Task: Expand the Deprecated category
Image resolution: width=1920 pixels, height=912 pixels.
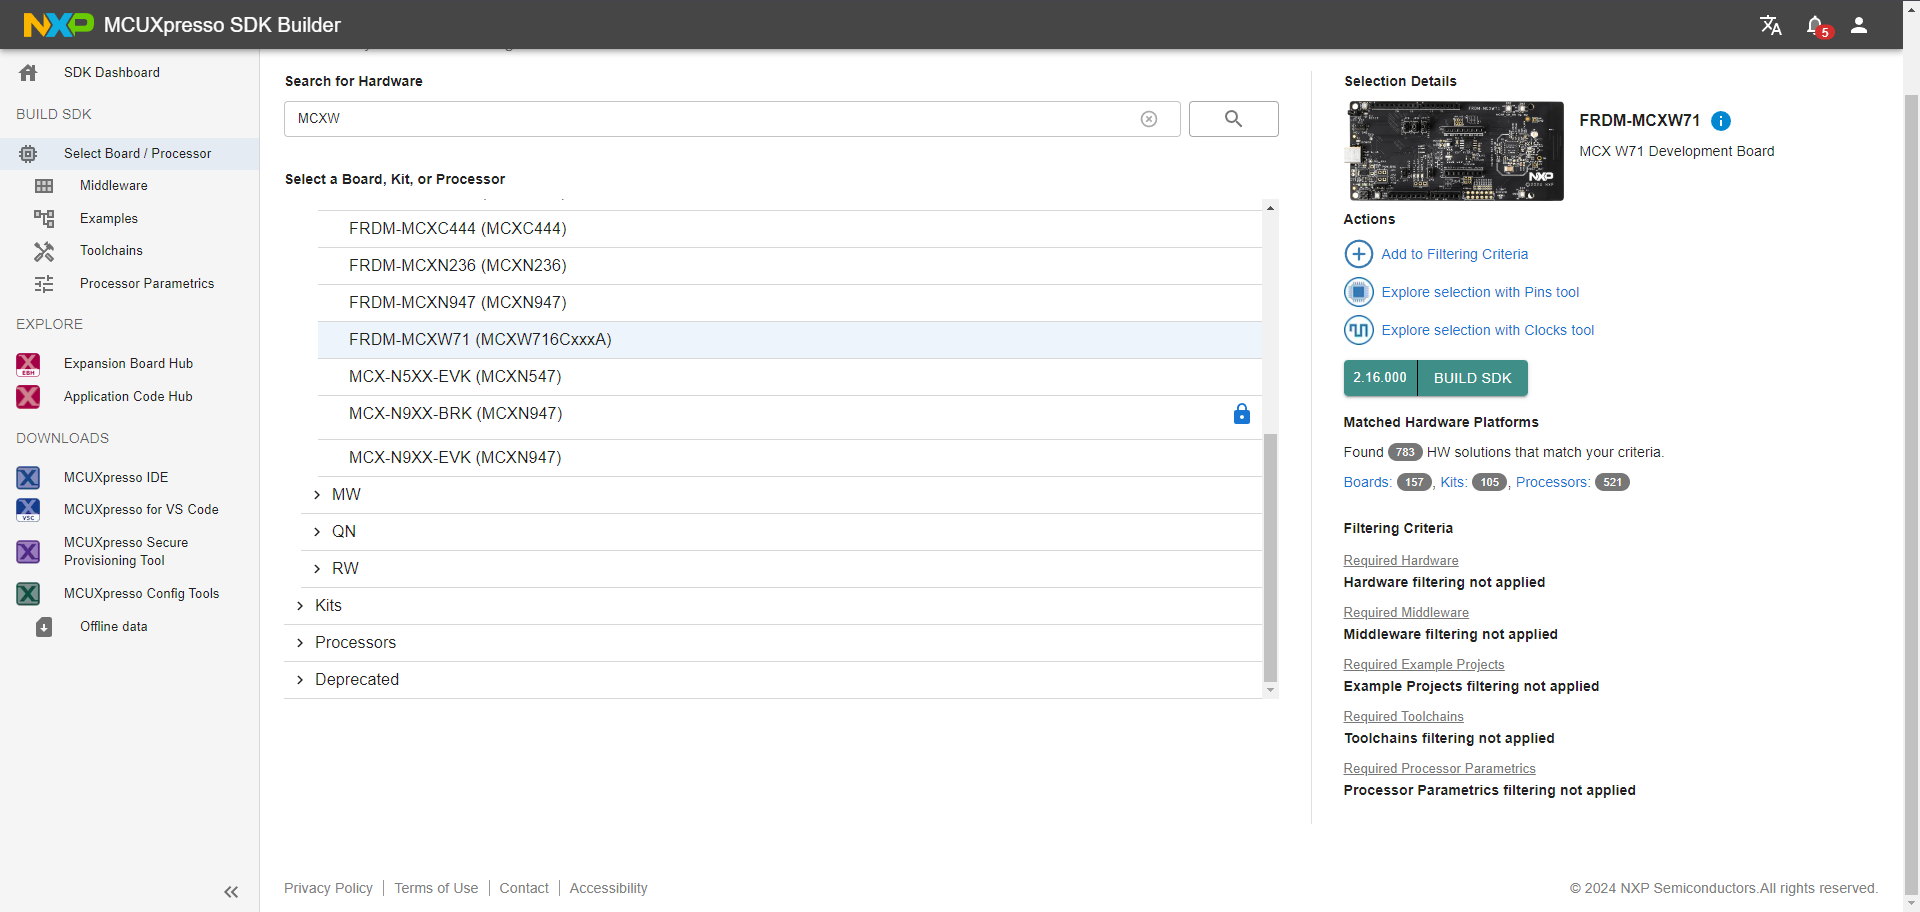Action: click(300, 680)
